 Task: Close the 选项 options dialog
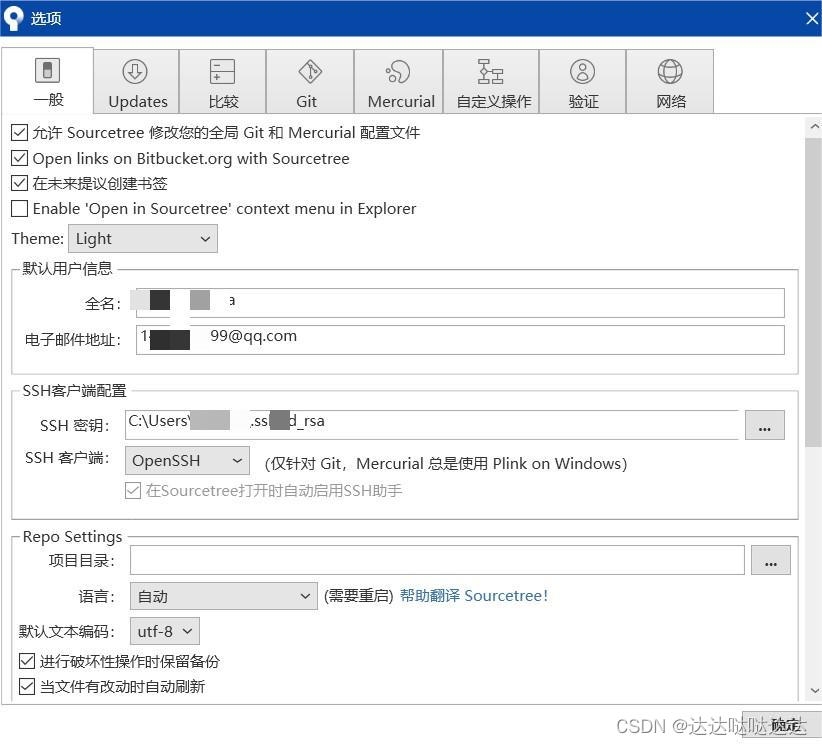tap(812, 19)
